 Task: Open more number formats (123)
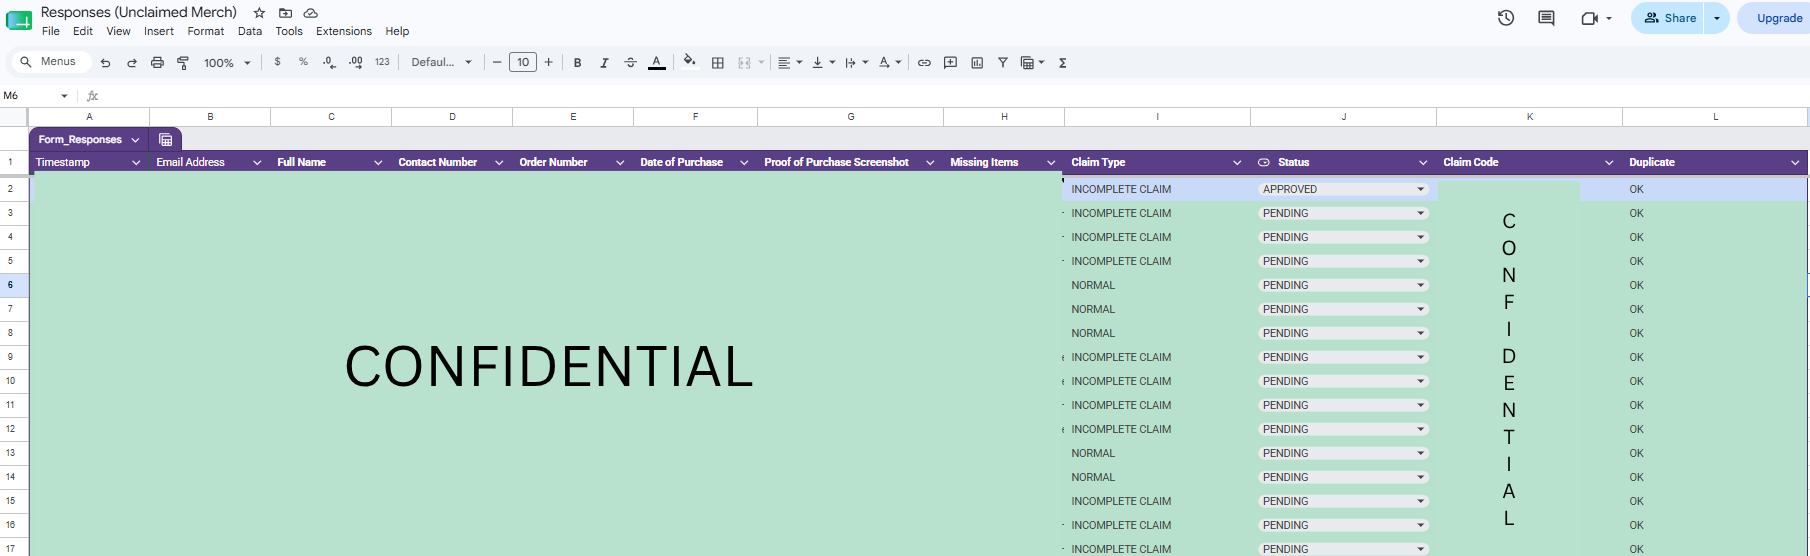[x=382, y=62]
